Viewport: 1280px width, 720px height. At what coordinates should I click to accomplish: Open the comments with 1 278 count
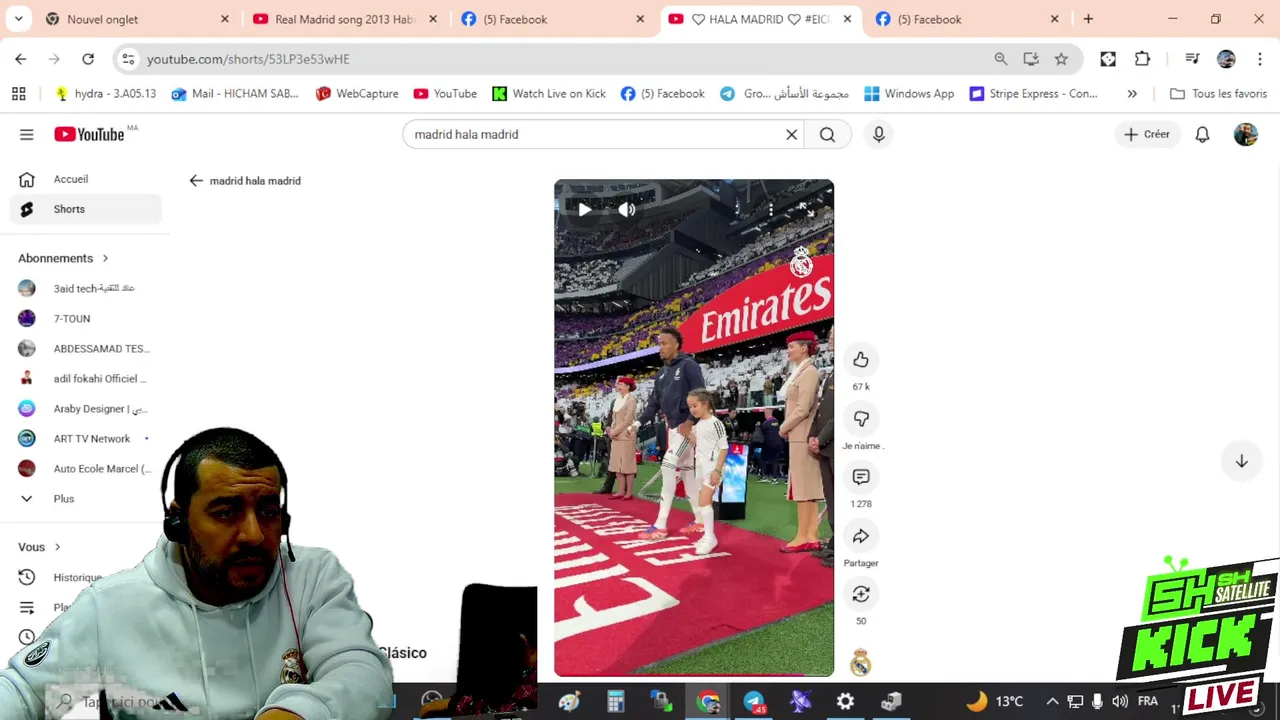click(x=861, y=477)
